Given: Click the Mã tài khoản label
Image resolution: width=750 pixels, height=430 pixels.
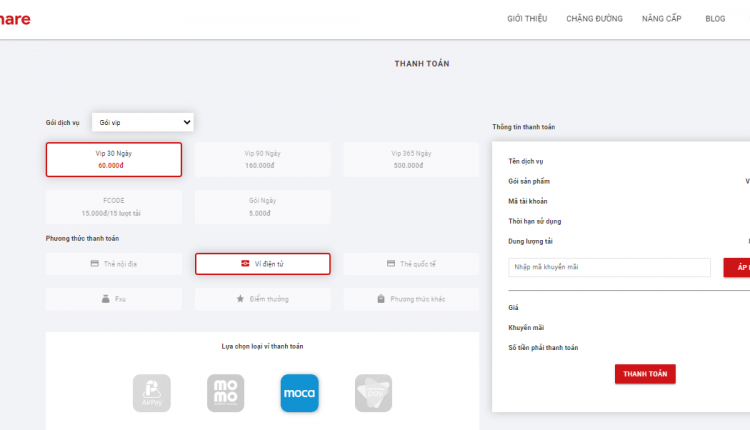Looking at the screenshot, I should [528, 201].
